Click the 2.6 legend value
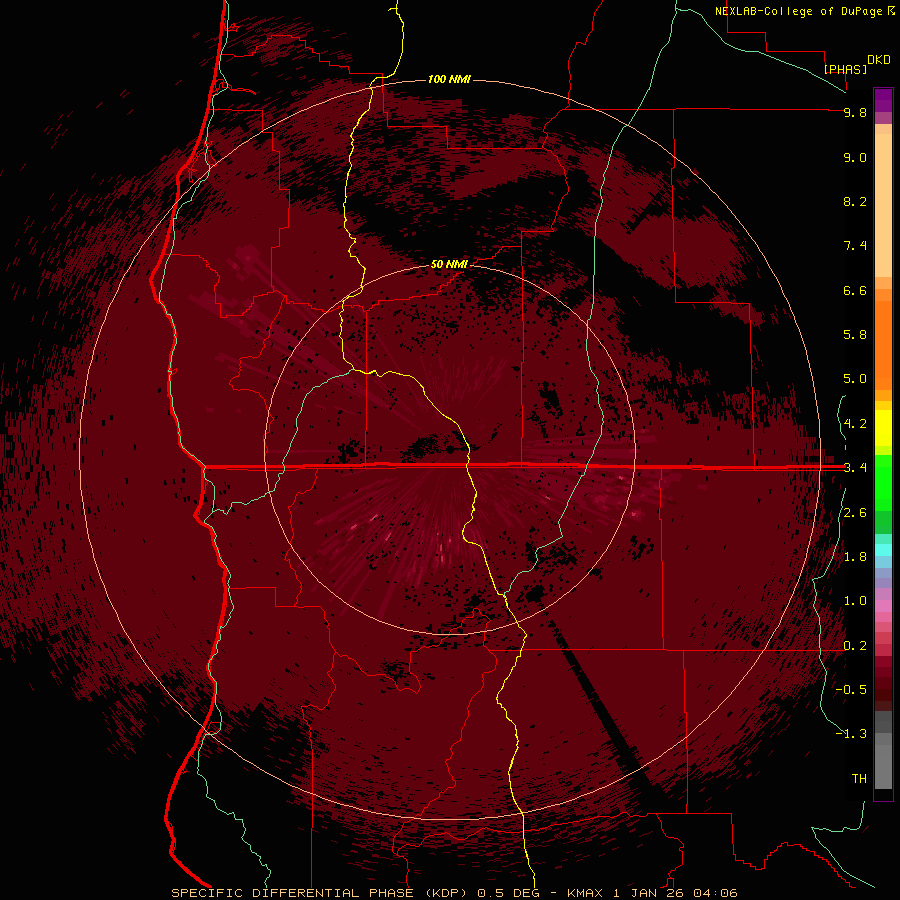This screenshot has height=900, width=900. point(855,513)
